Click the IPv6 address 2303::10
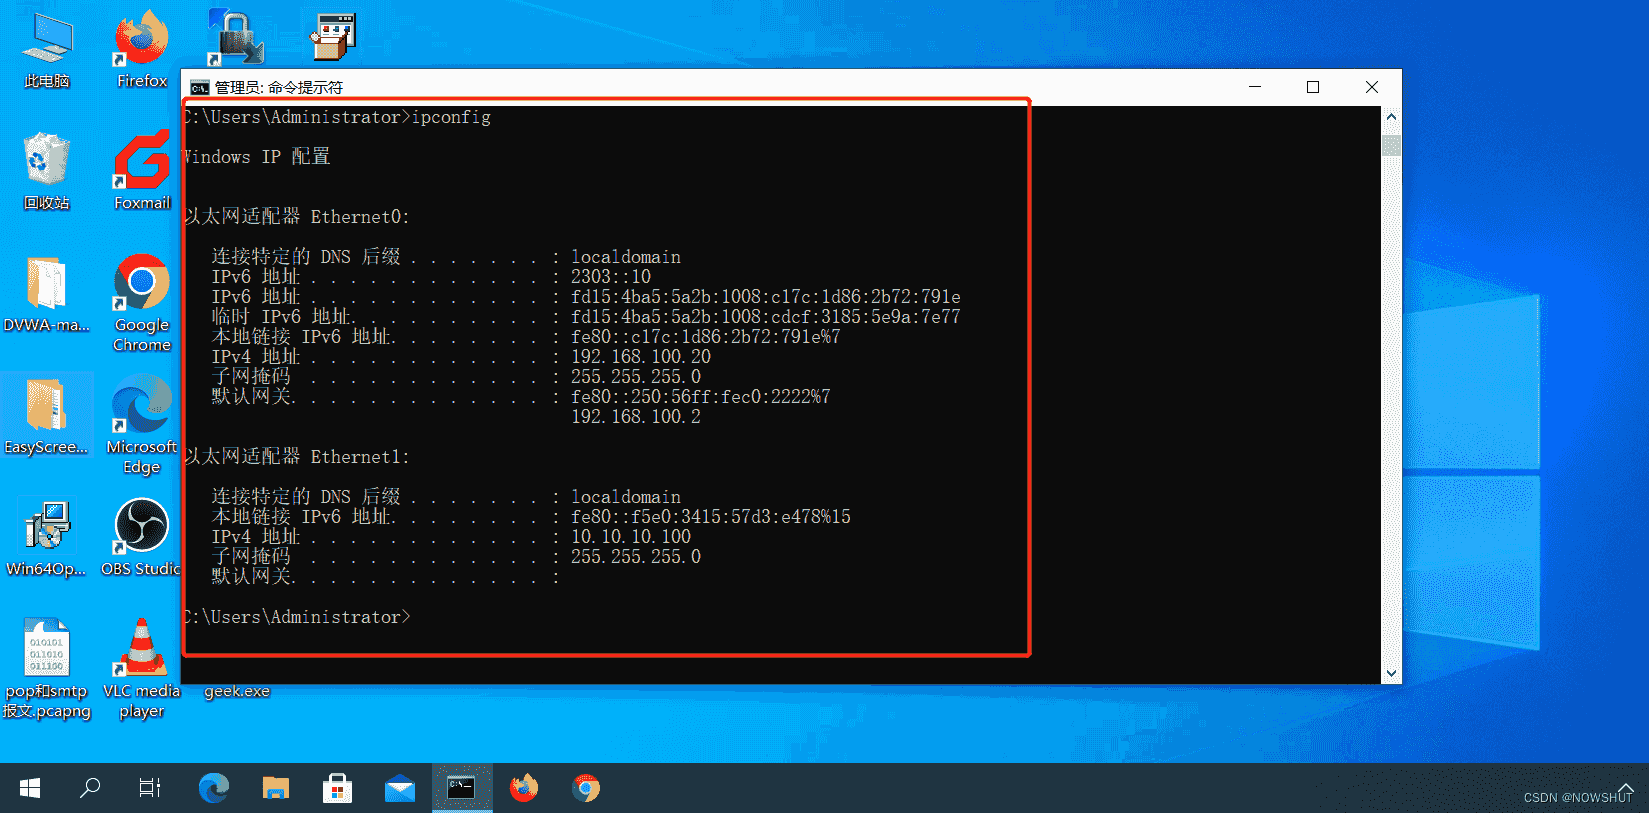Screen dimensions: 1649x813 [x=611, y=277]
